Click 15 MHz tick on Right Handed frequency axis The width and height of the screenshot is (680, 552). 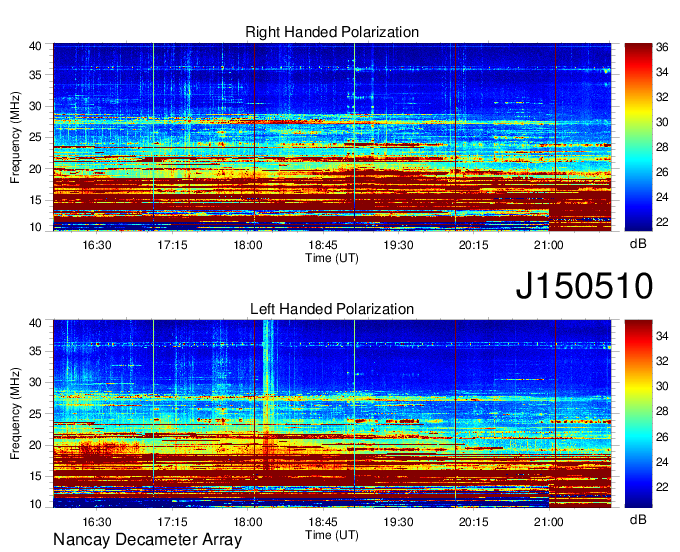click(35, 200)
